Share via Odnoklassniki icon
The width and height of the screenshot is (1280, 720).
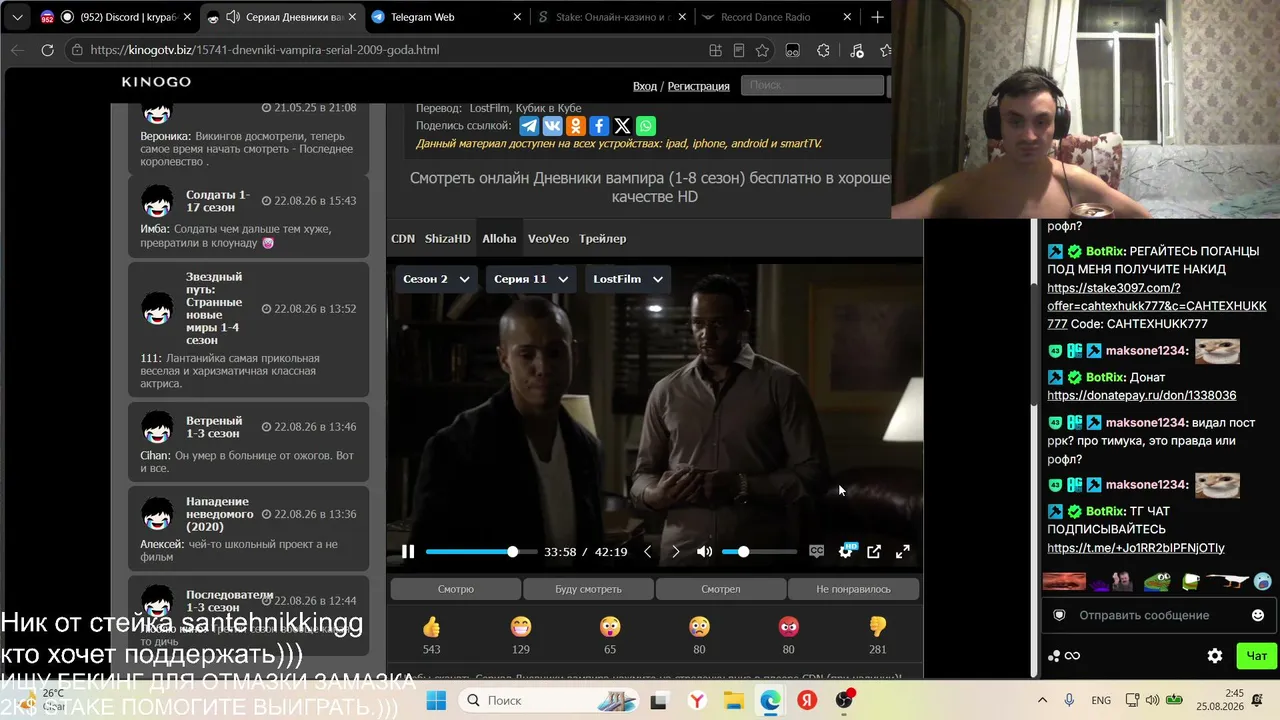point(575,126)
